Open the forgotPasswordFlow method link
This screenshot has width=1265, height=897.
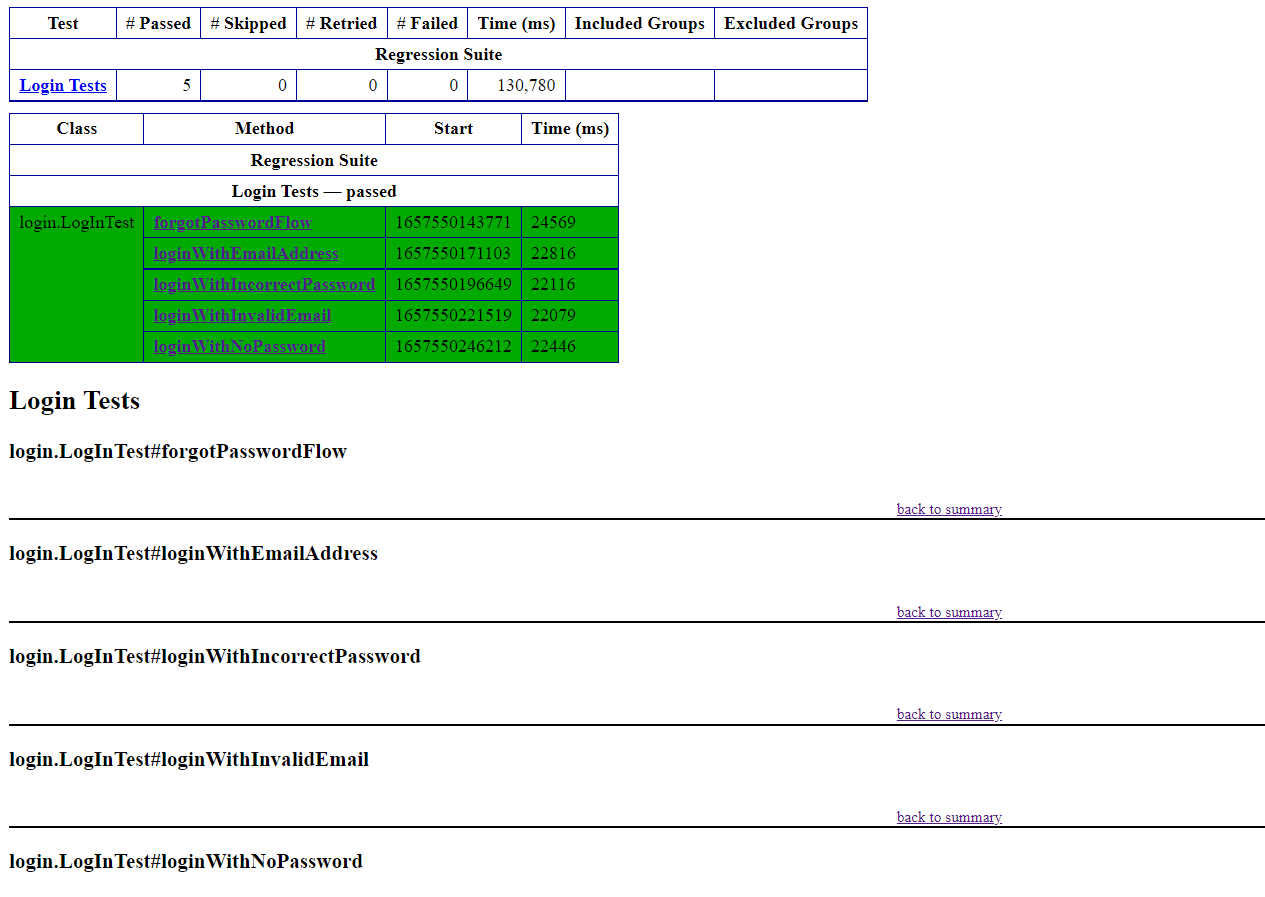pos(233,222)
